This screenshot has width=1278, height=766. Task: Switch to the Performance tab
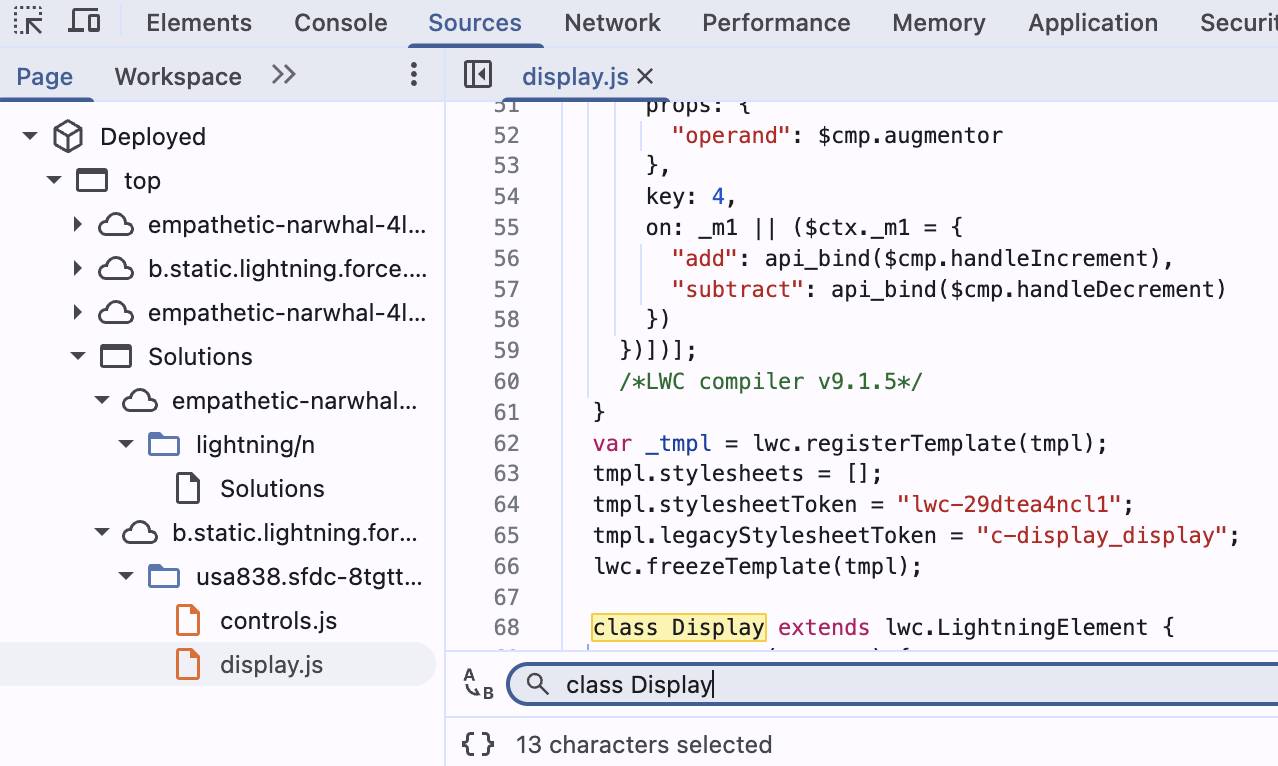(x=776, y=22)
